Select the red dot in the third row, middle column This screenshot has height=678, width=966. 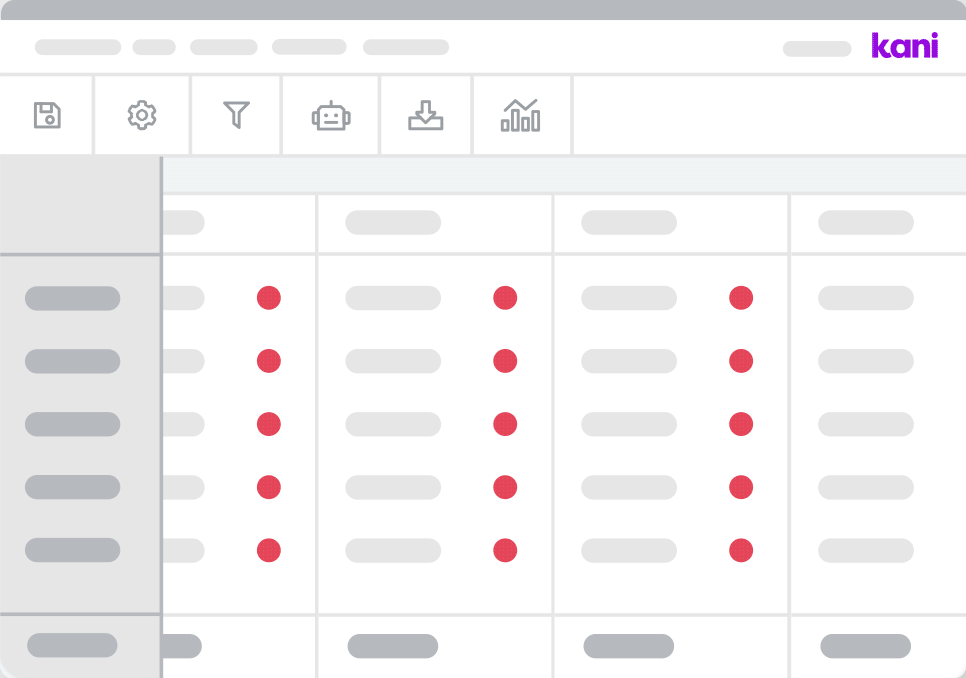(505, 424)
